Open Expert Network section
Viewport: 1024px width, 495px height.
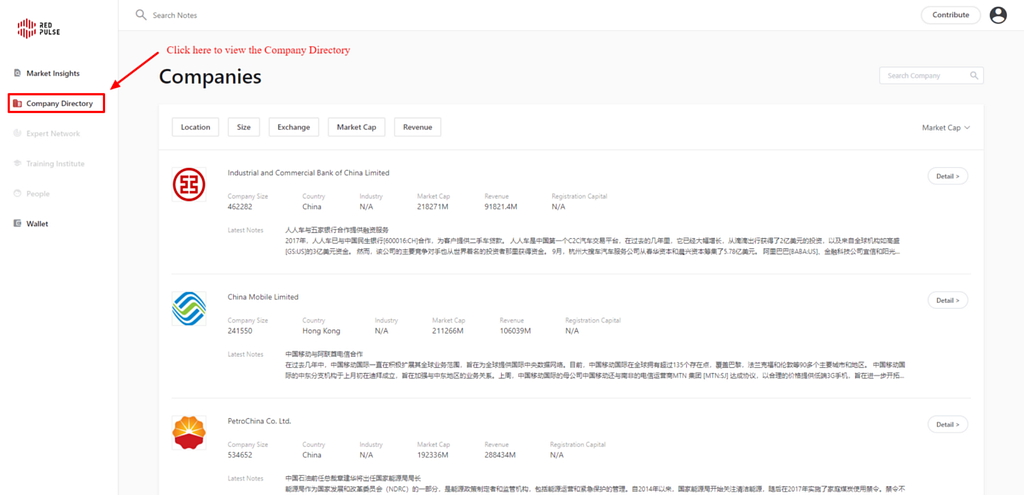click(53, 133)
